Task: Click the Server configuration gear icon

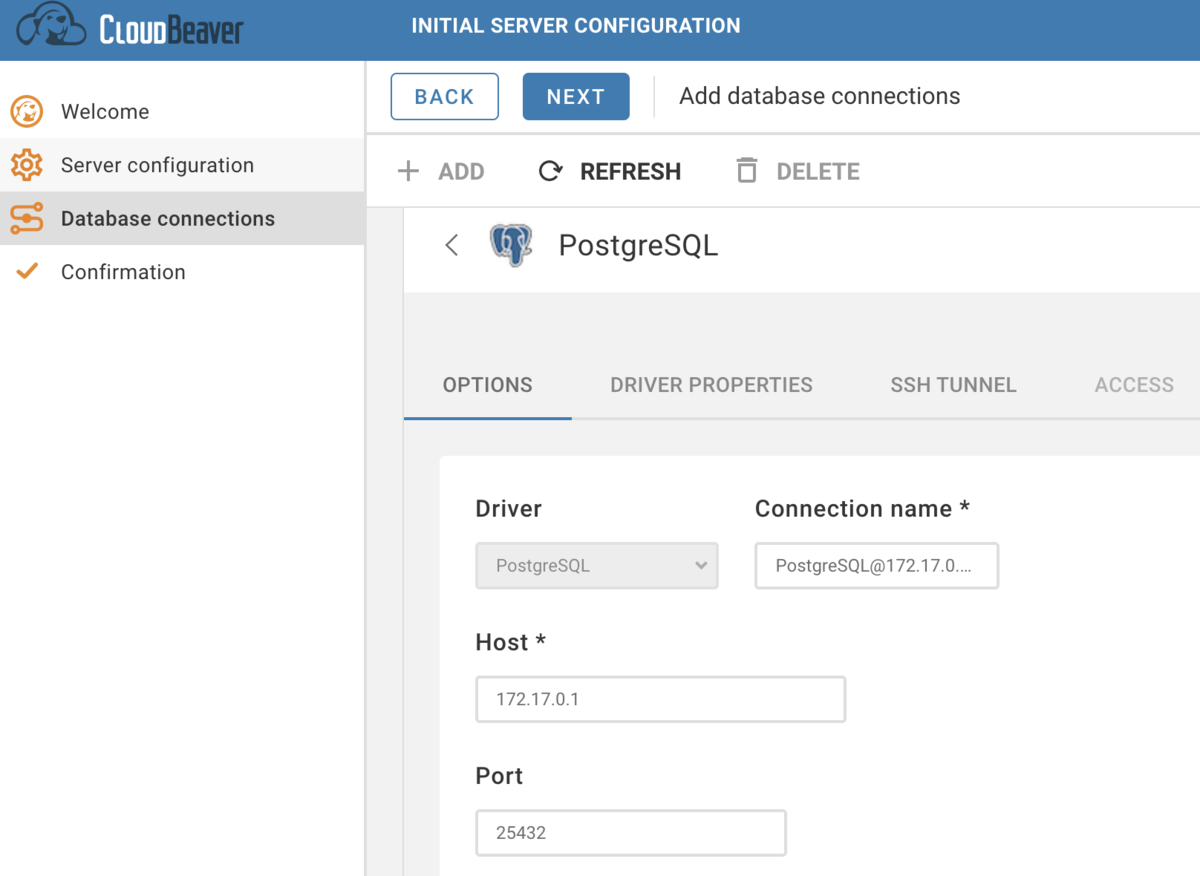Action: click(x=27, y=165)
